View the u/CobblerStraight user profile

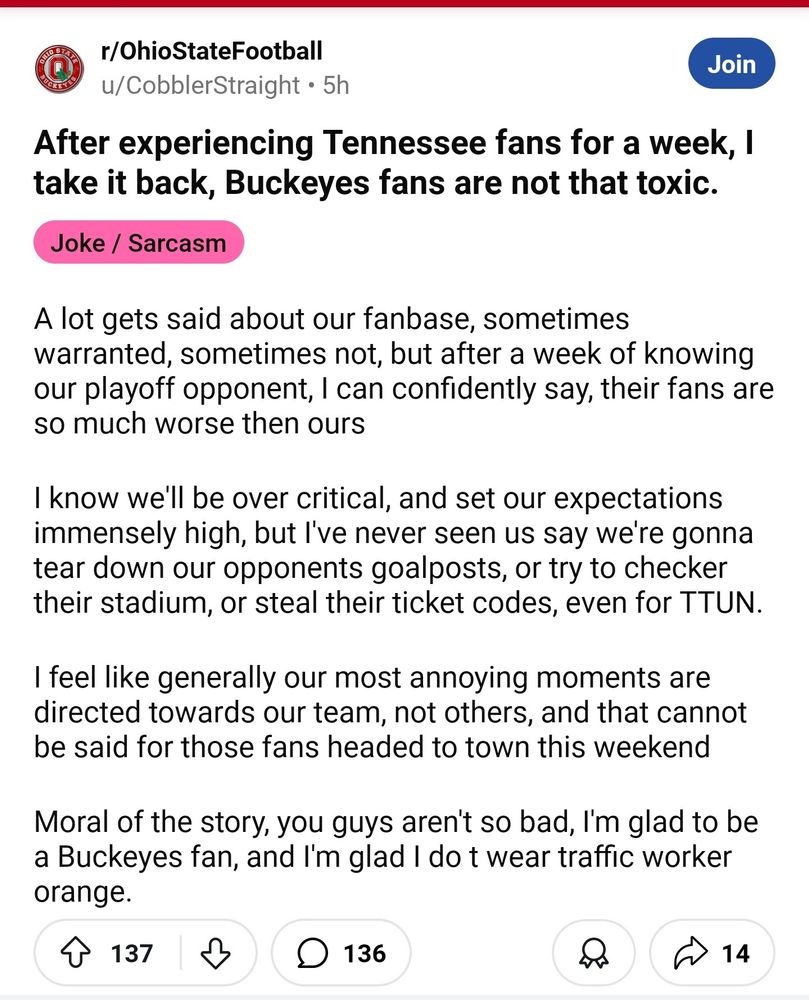201,85
